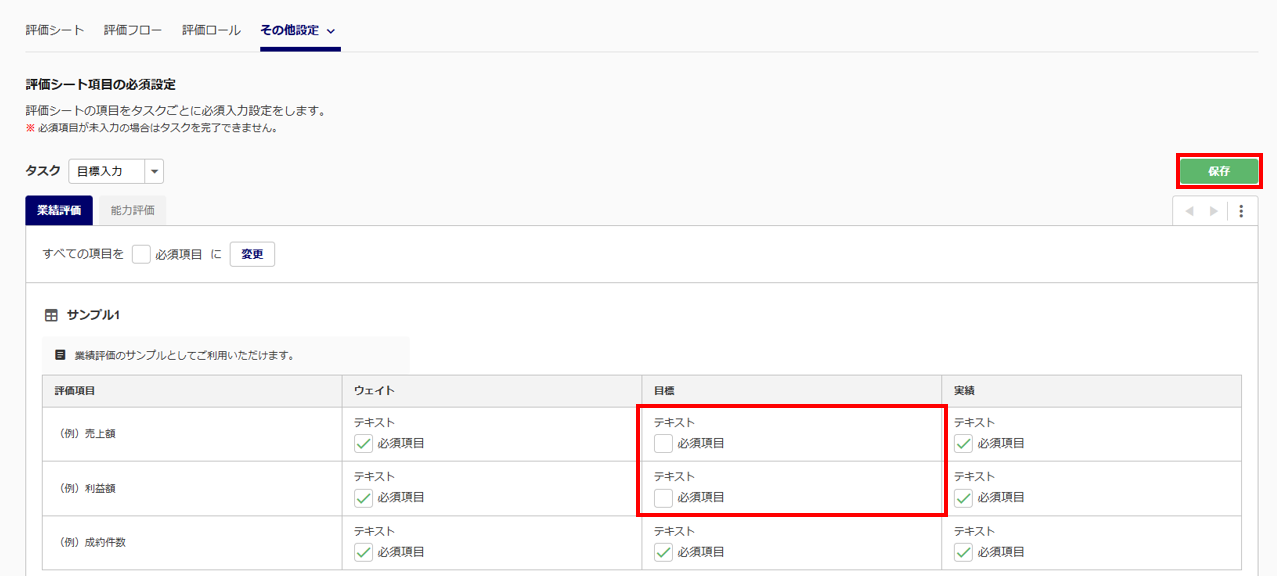Select the （例）利益額 row label
Screen dimensions: 1277x576
pos(88,488)
